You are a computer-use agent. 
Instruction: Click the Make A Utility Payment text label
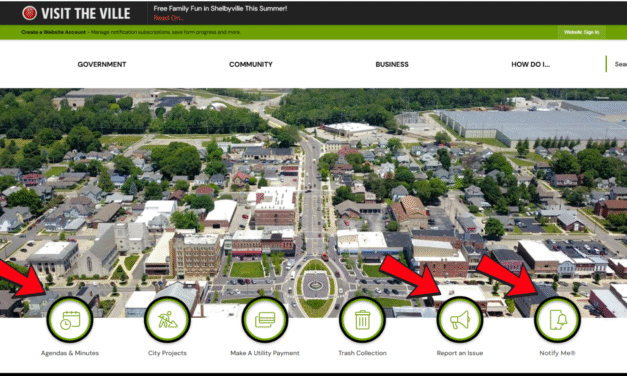pos(265,353)
